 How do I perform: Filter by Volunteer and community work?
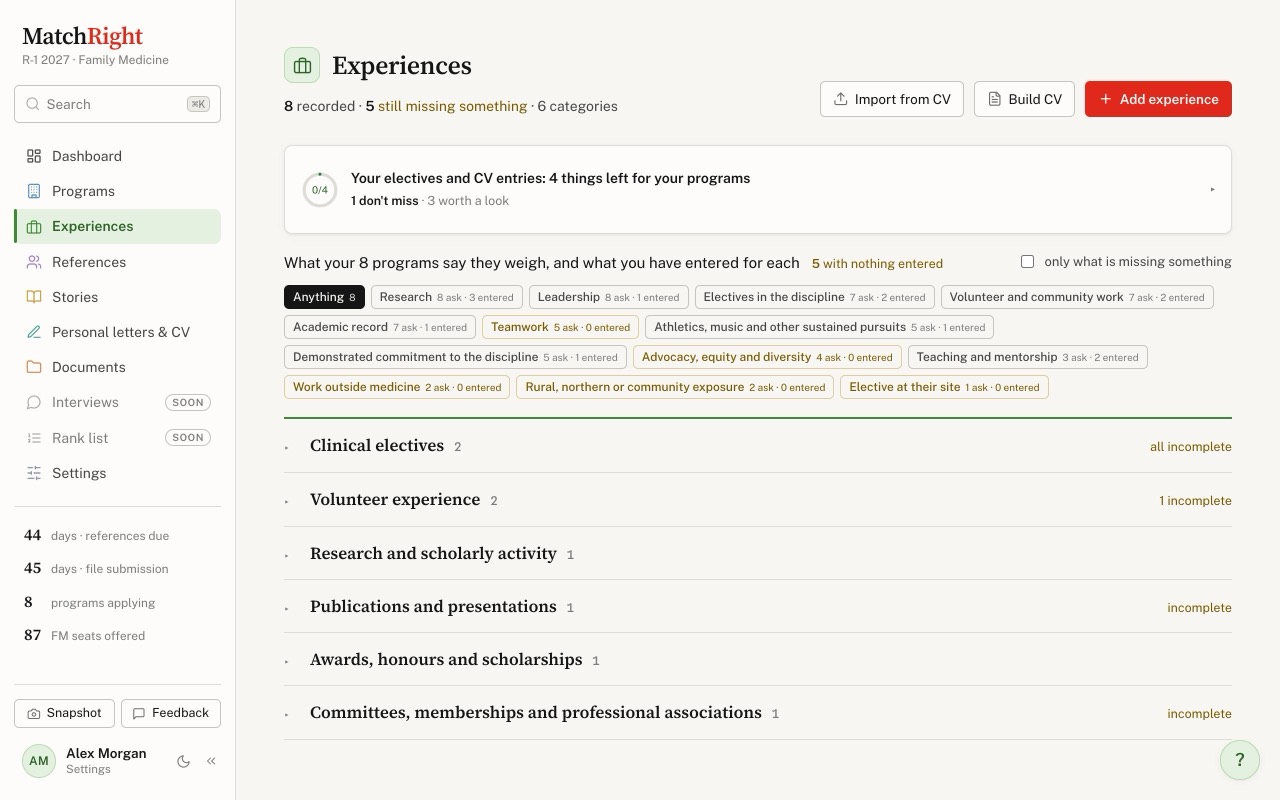pos(1077,297)
